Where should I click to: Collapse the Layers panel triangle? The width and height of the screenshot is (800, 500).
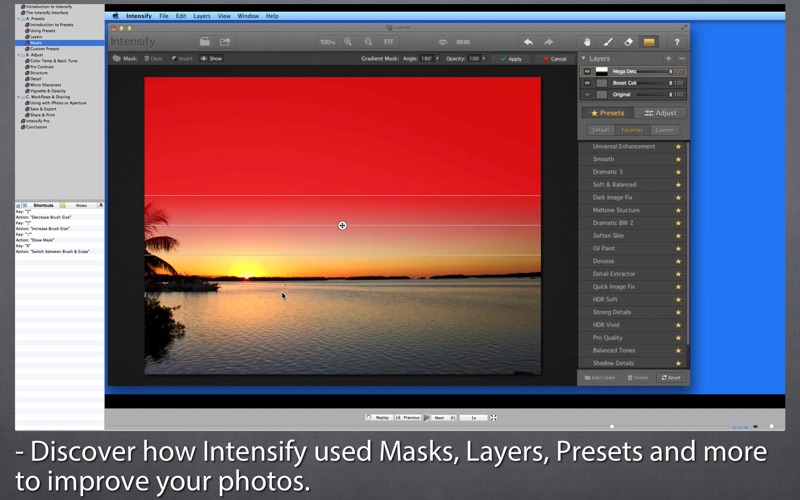point(584,58)
